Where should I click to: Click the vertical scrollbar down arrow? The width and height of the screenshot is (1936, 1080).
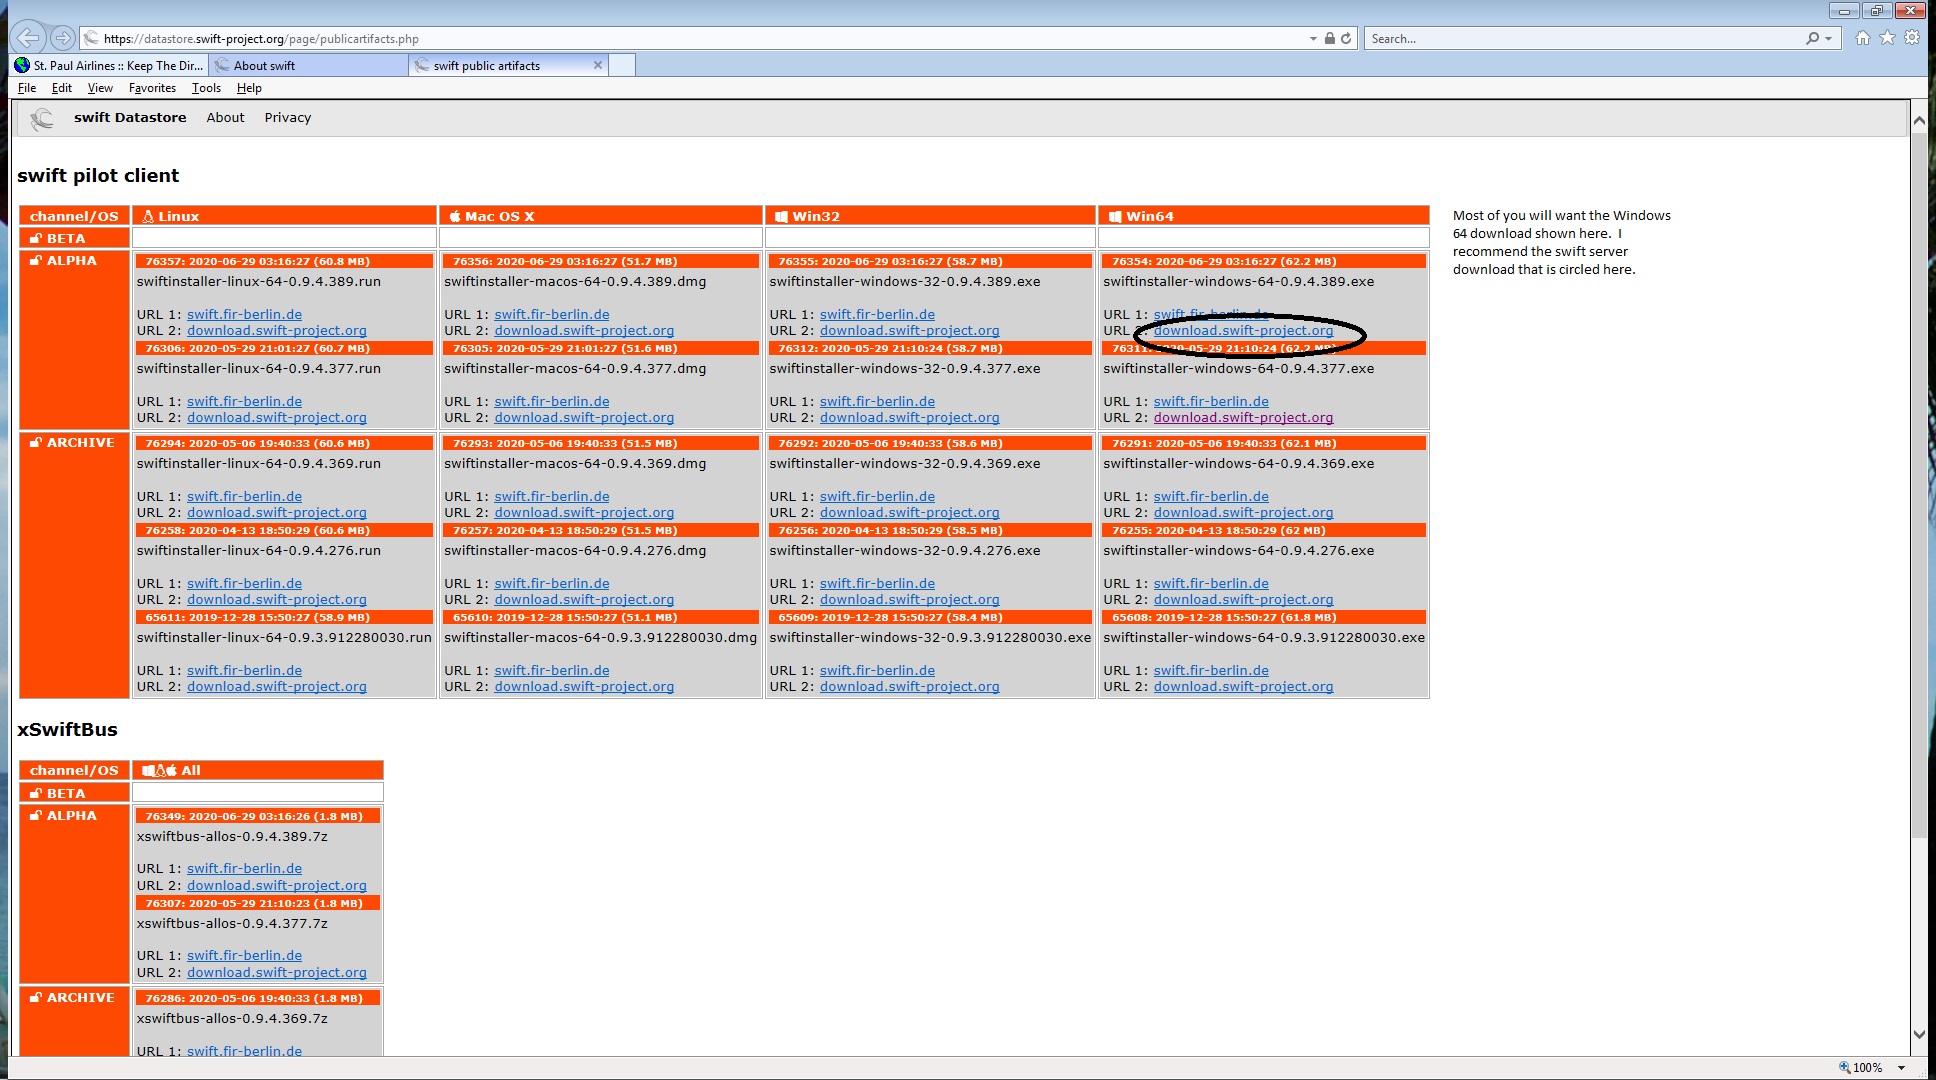point(1918,1035)
